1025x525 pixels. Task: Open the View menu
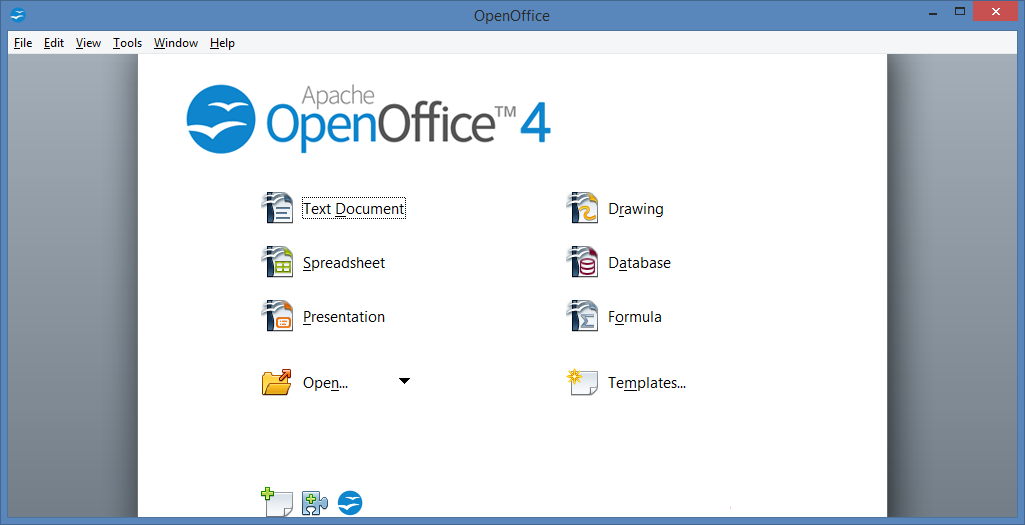(88, 43)
